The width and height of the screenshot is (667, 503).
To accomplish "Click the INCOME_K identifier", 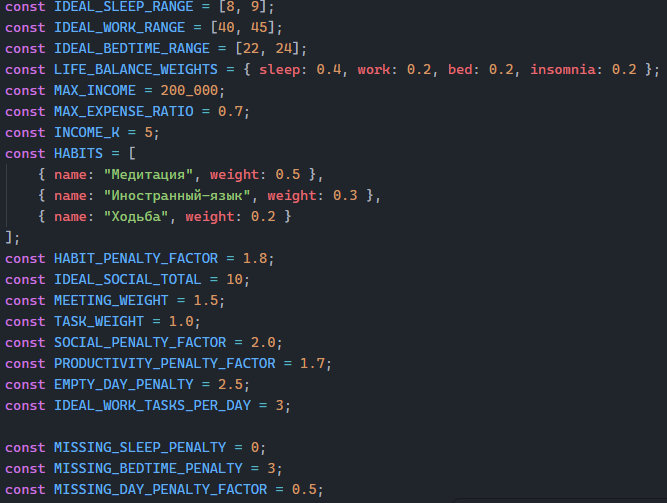I will point(86,132).
